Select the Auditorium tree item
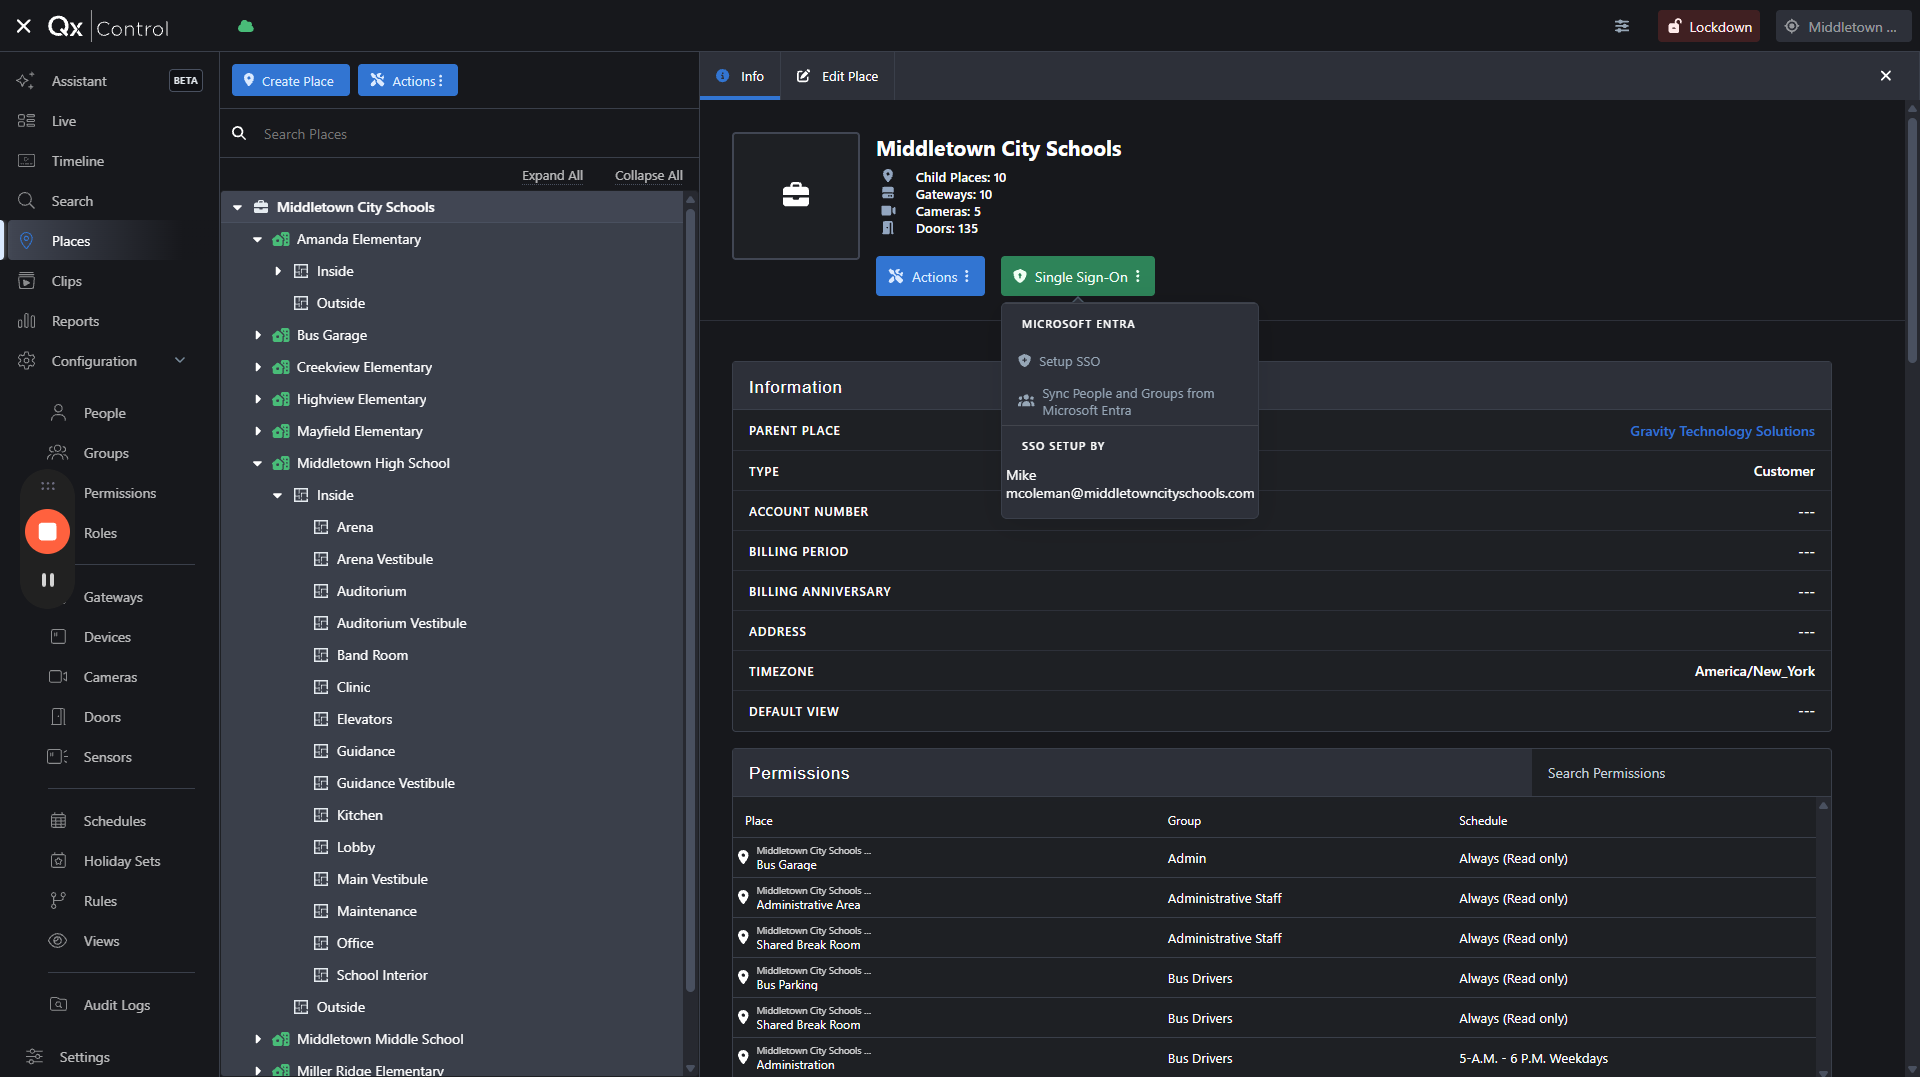Image resolution: width=1920 pixels, height=1077 pixels. 372,591
